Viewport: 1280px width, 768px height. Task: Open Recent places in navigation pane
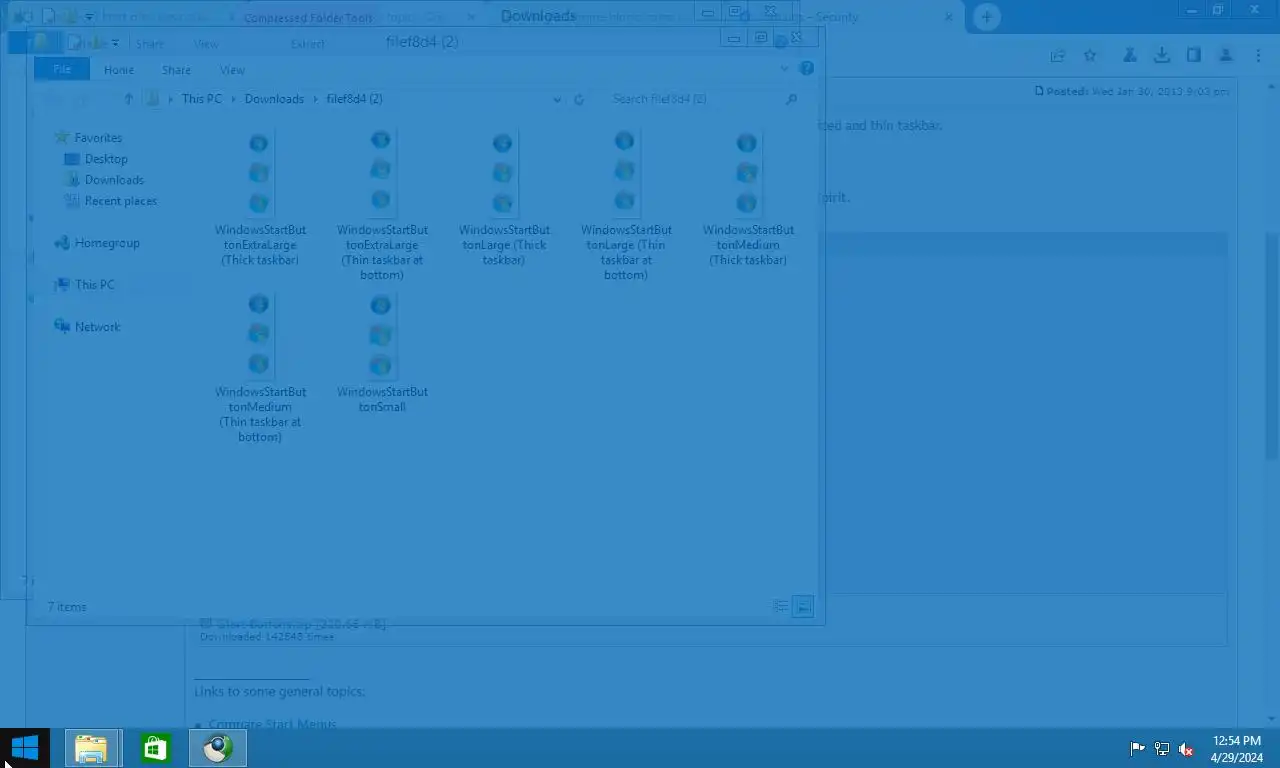click(121, 201)
